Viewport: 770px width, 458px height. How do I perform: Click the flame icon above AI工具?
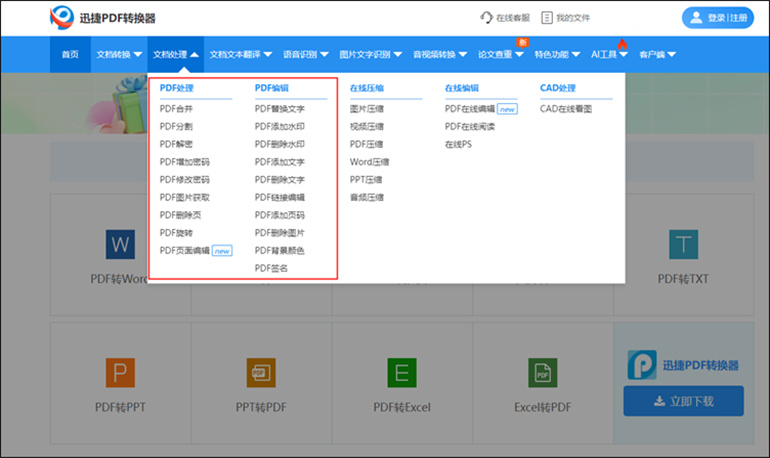pyautogui.click(x=622, y=45)
